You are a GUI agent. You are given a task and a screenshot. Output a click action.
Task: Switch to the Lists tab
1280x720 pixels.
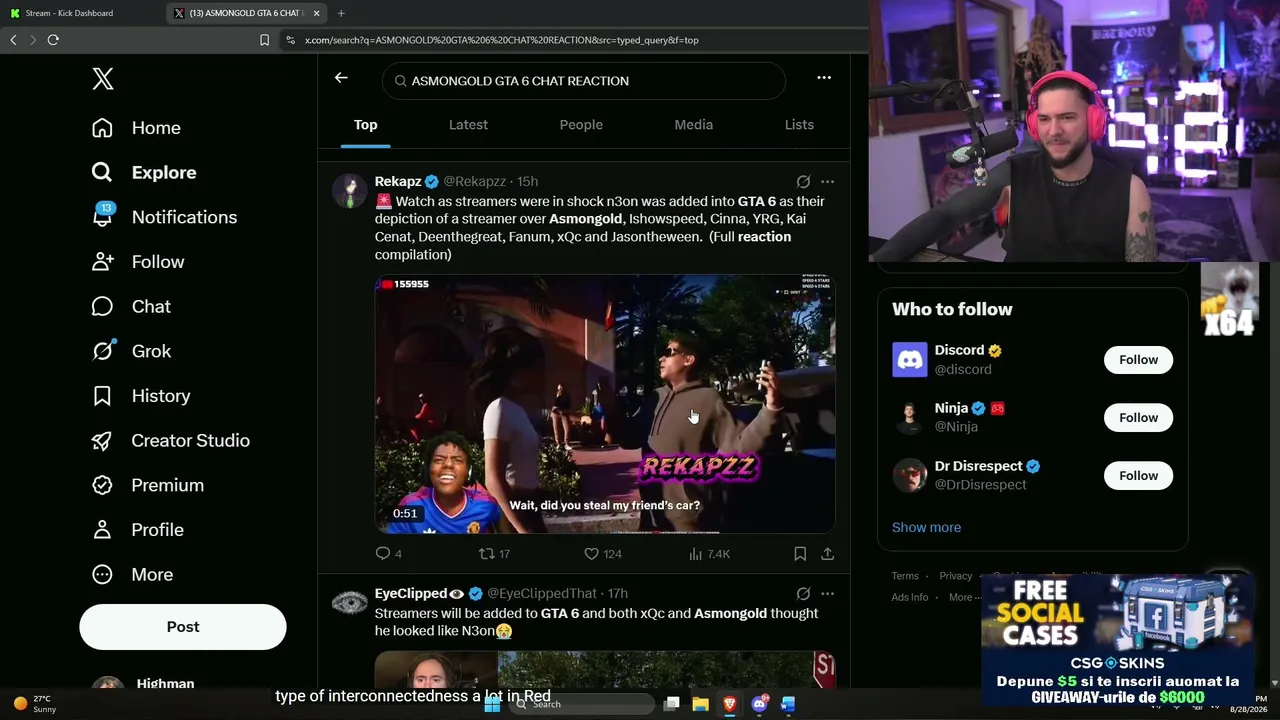[x=799, y=125]
